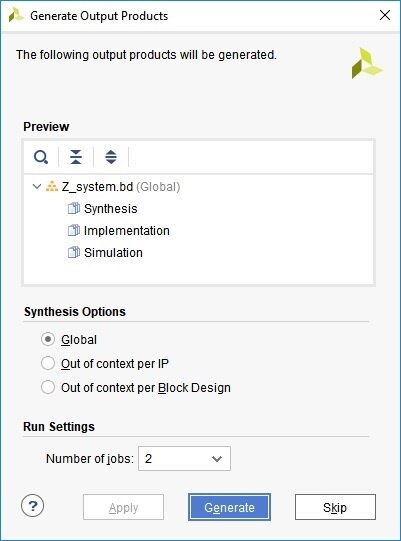The image size is (401, 541).
Task: Select the Implementation tree item
Action: [127, 230]
